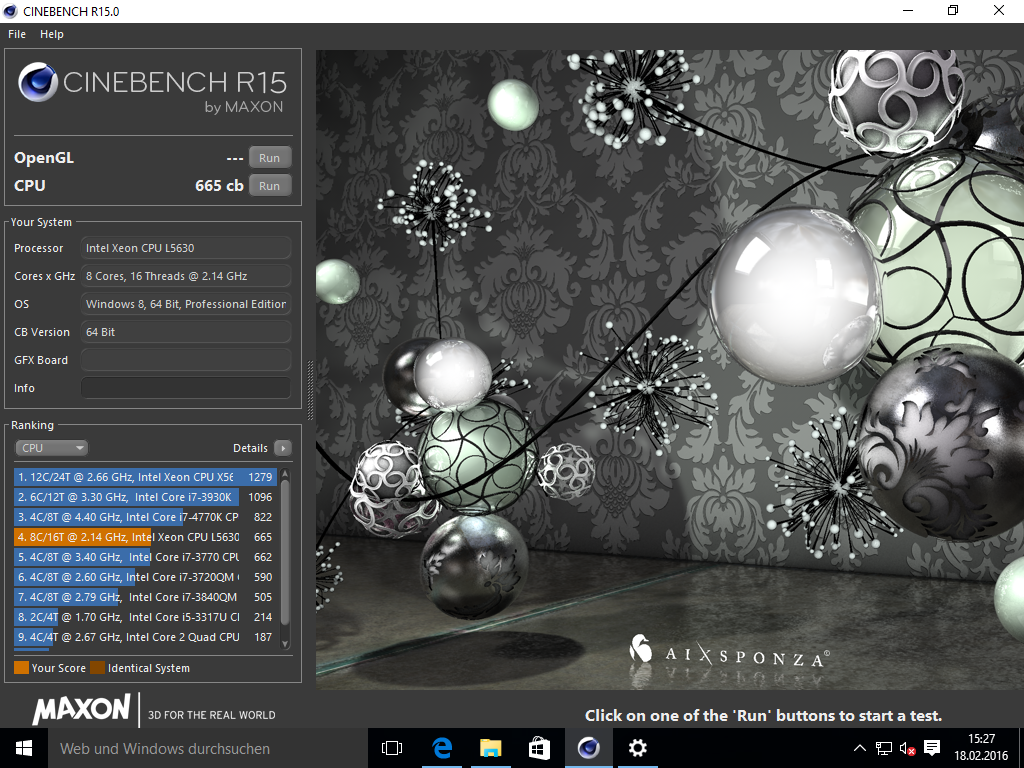Select ranking row 3 Core i7-4770K

pos(146,517)
